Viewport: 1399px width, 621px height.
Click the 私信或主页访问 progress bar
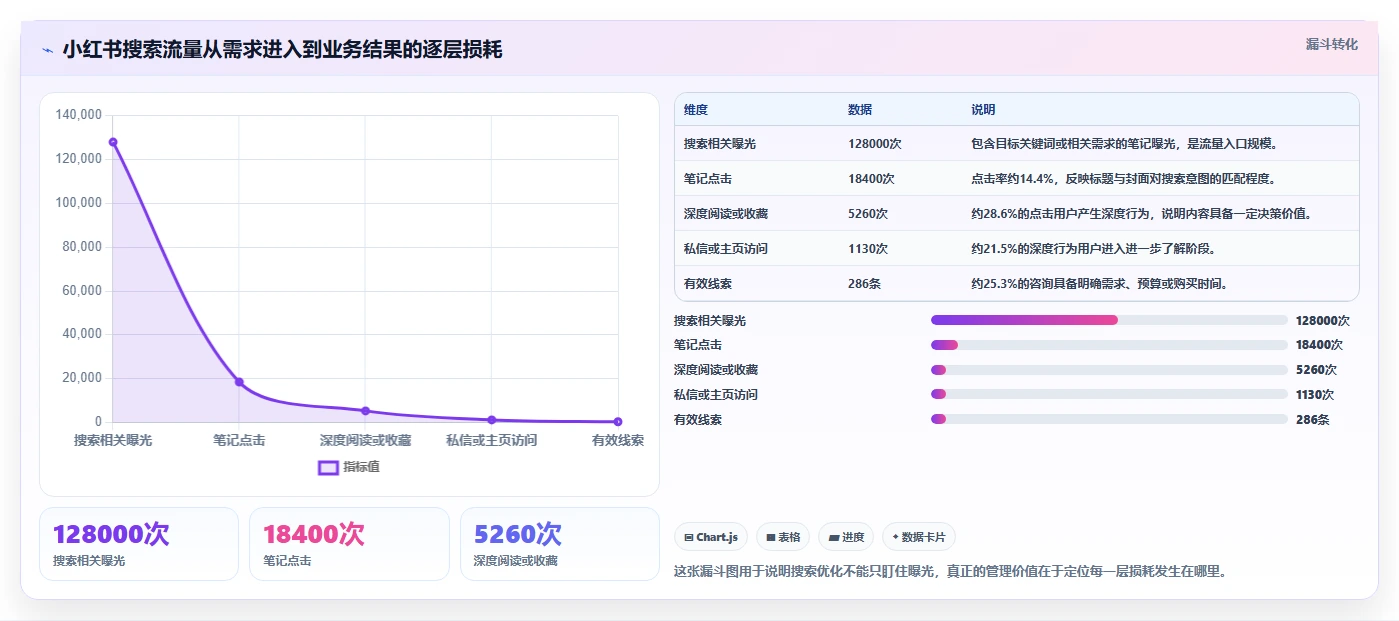[1109, 394]
